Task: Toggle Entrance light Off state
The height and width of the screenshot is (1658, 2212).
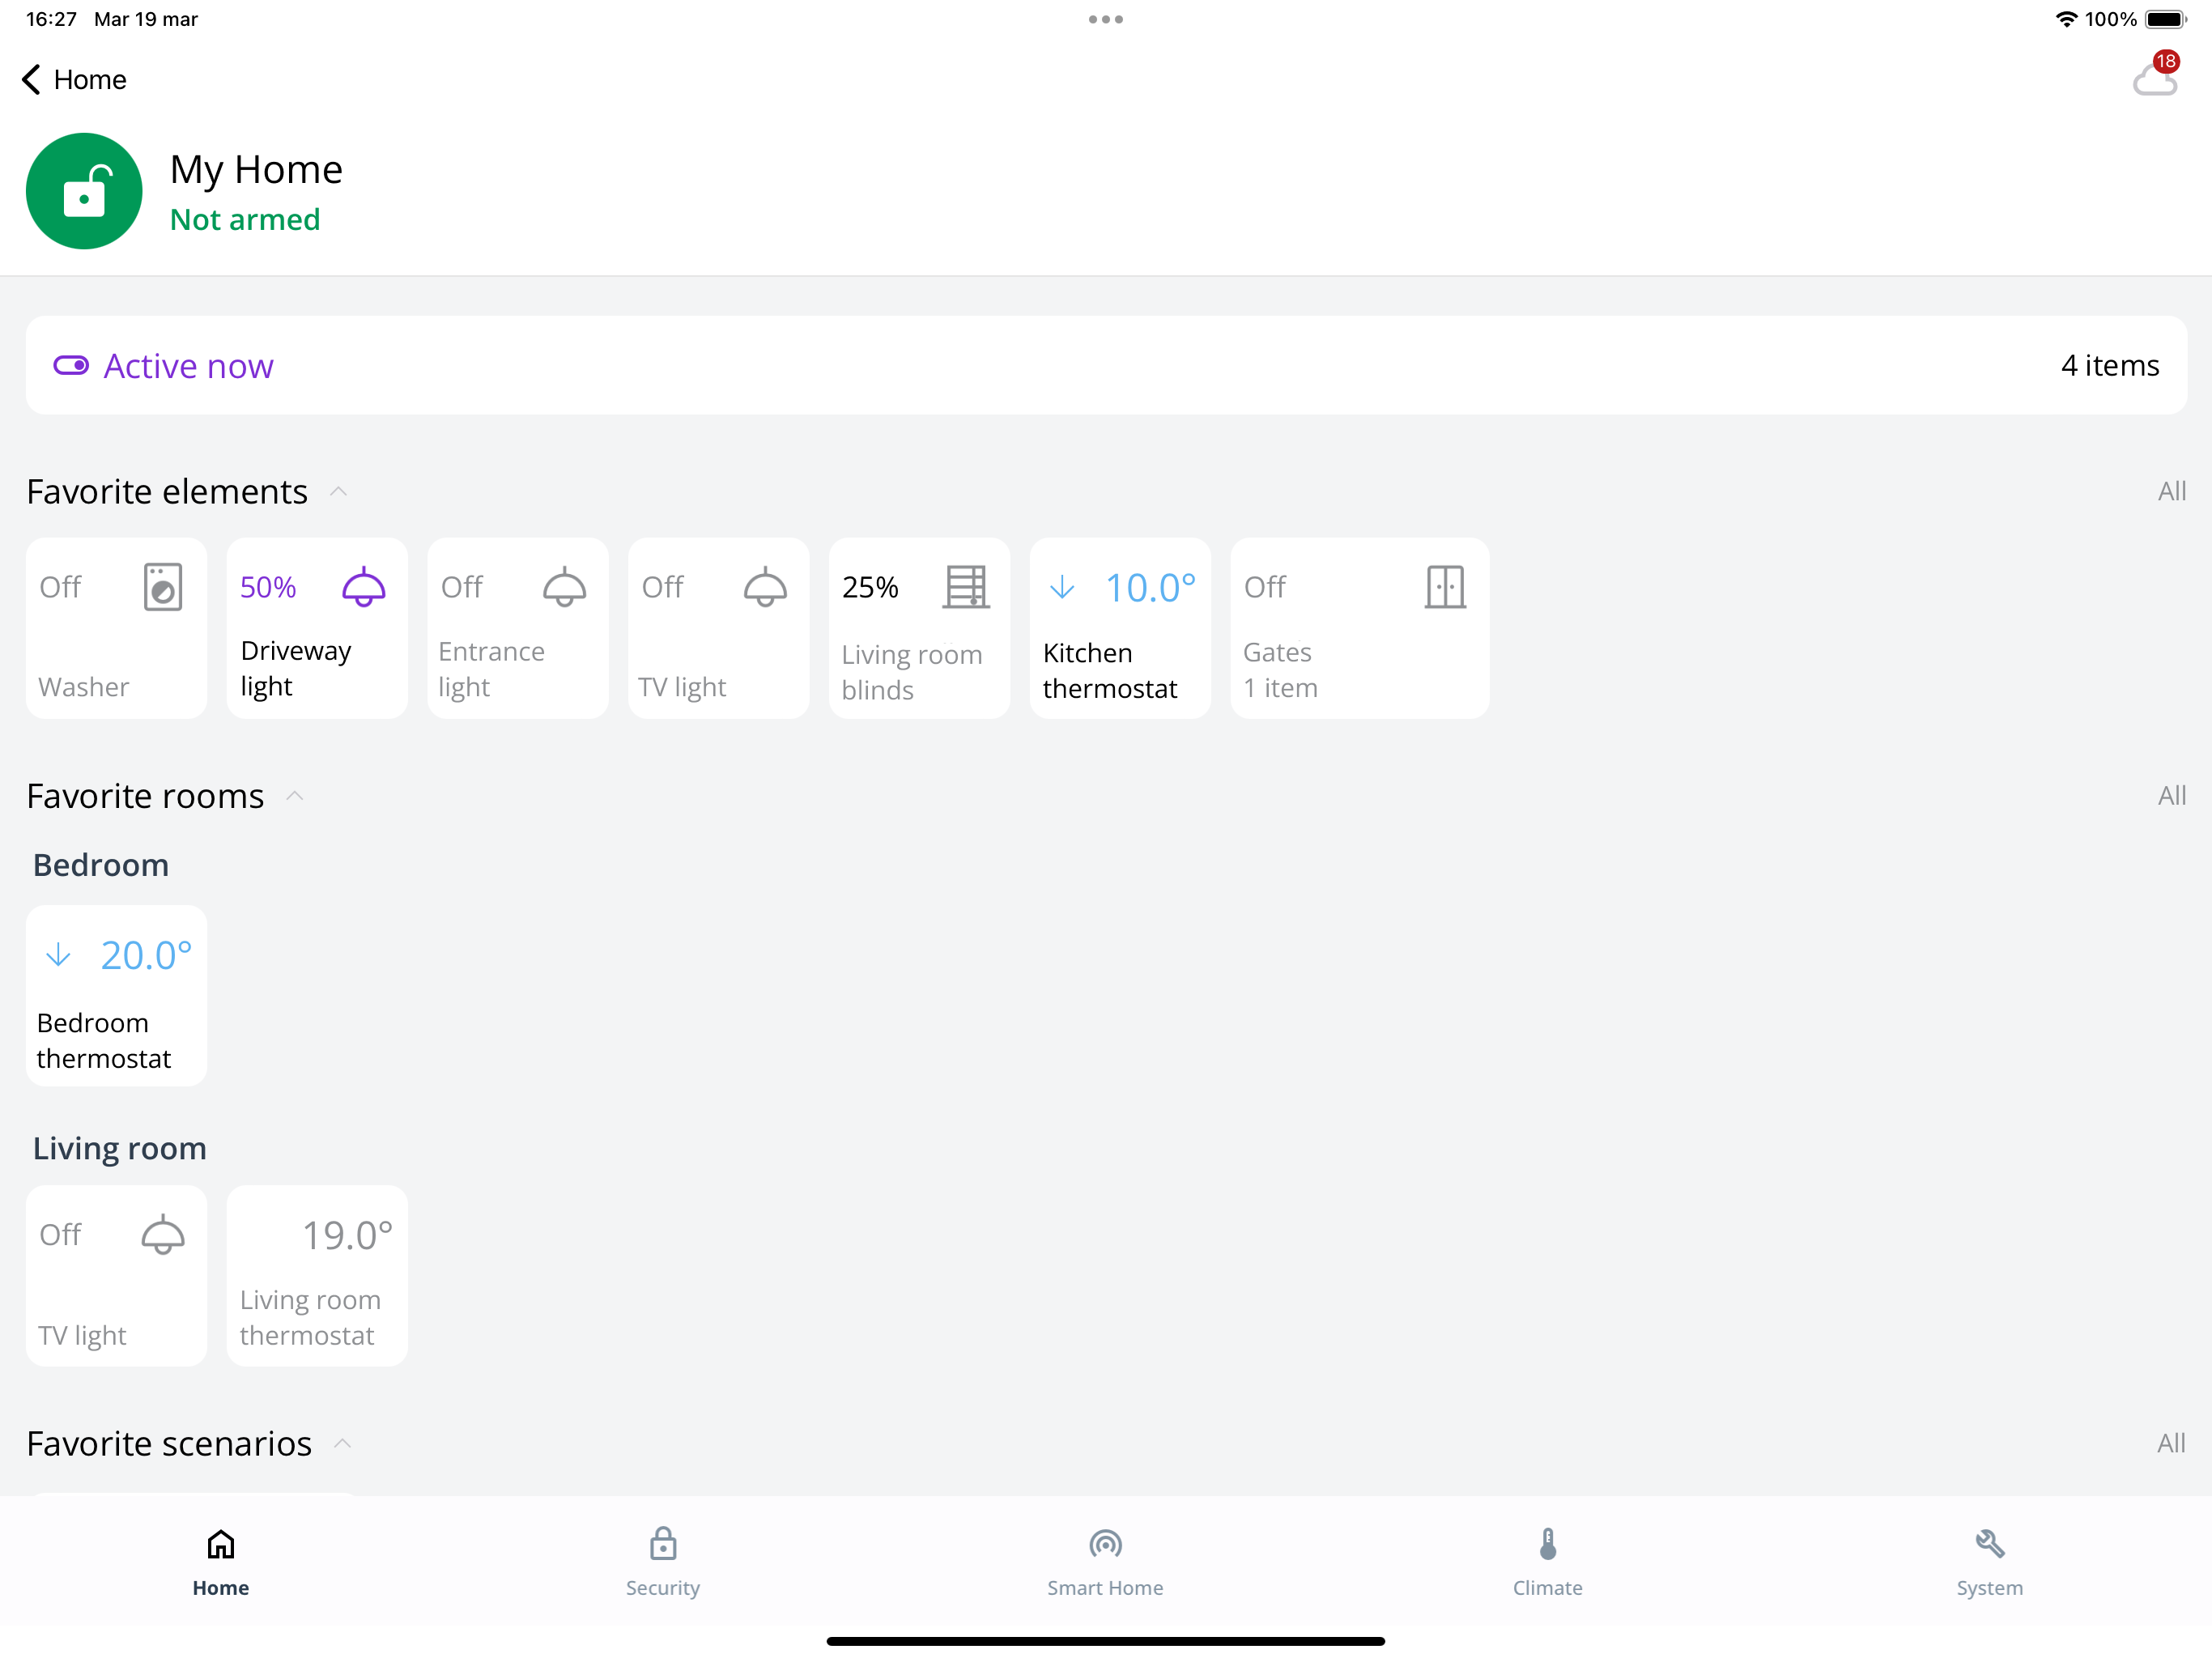Action: [x=462, y=587]
